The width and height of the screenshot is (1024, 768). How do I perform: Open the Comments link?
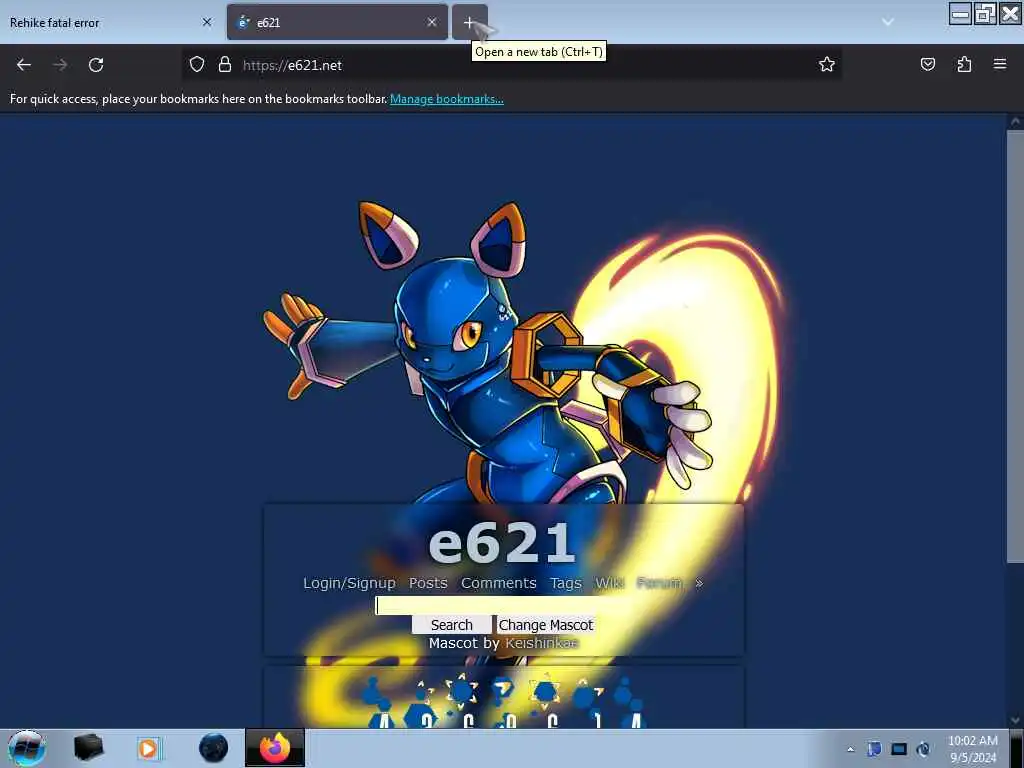coord(498,583)
